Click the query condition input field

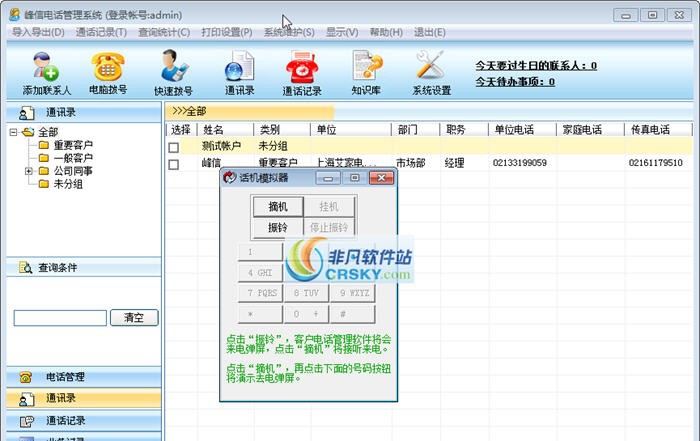pyautogui.click(x=60, y=318)
